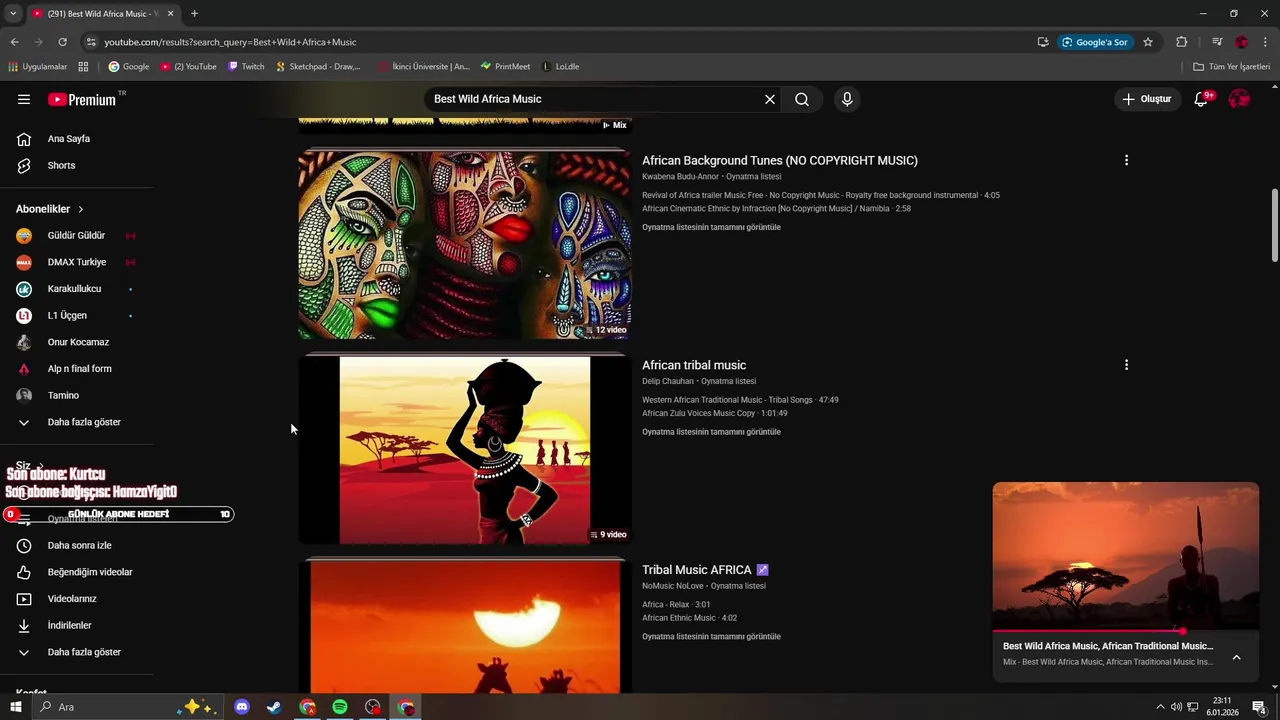Open NoMusic NoLove channel link

click(672, 586)
